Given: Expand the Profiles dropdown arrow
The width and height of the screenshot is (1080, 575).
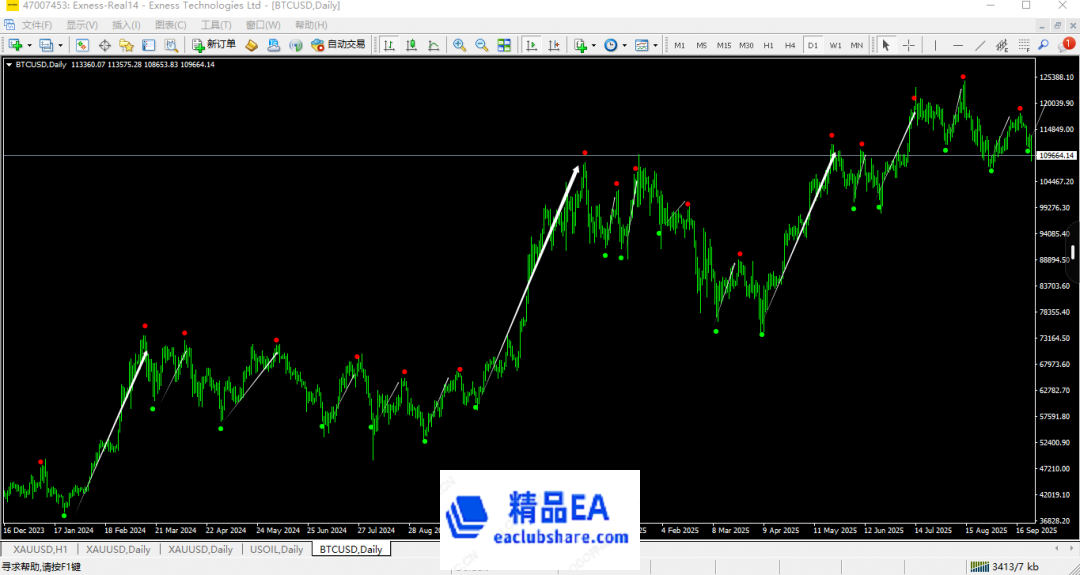Looking at the screenshot, I should click(61, 45).
